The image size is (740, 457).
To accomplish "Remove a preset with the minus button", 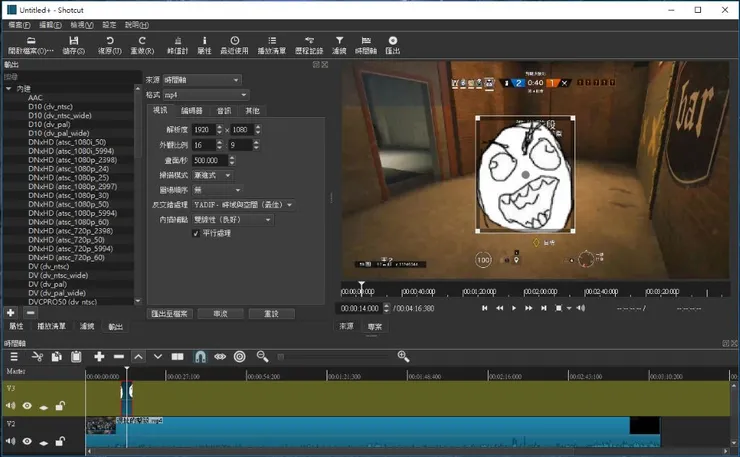I will pyautogui.click(x=30, y=313).
